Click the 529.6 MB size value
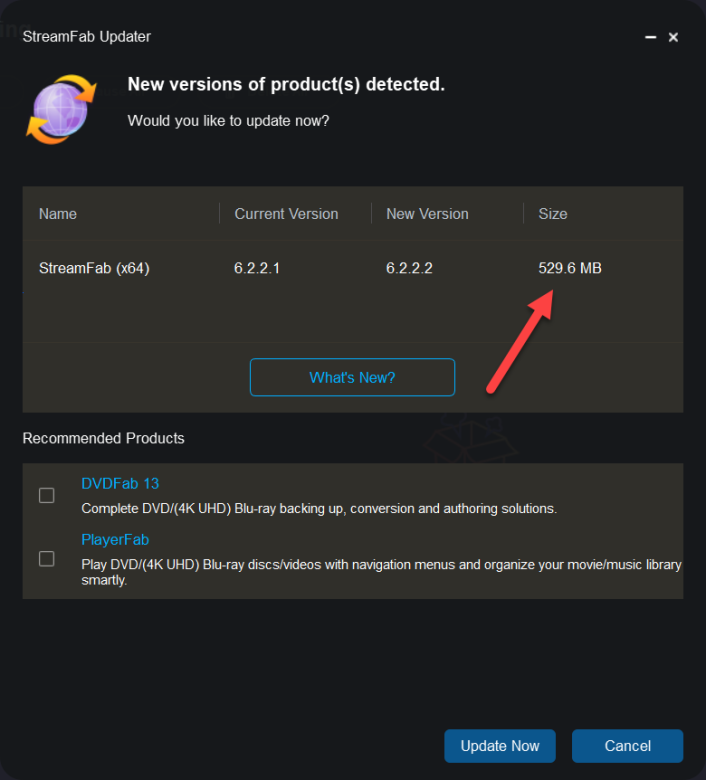 (x=570, y=268)
